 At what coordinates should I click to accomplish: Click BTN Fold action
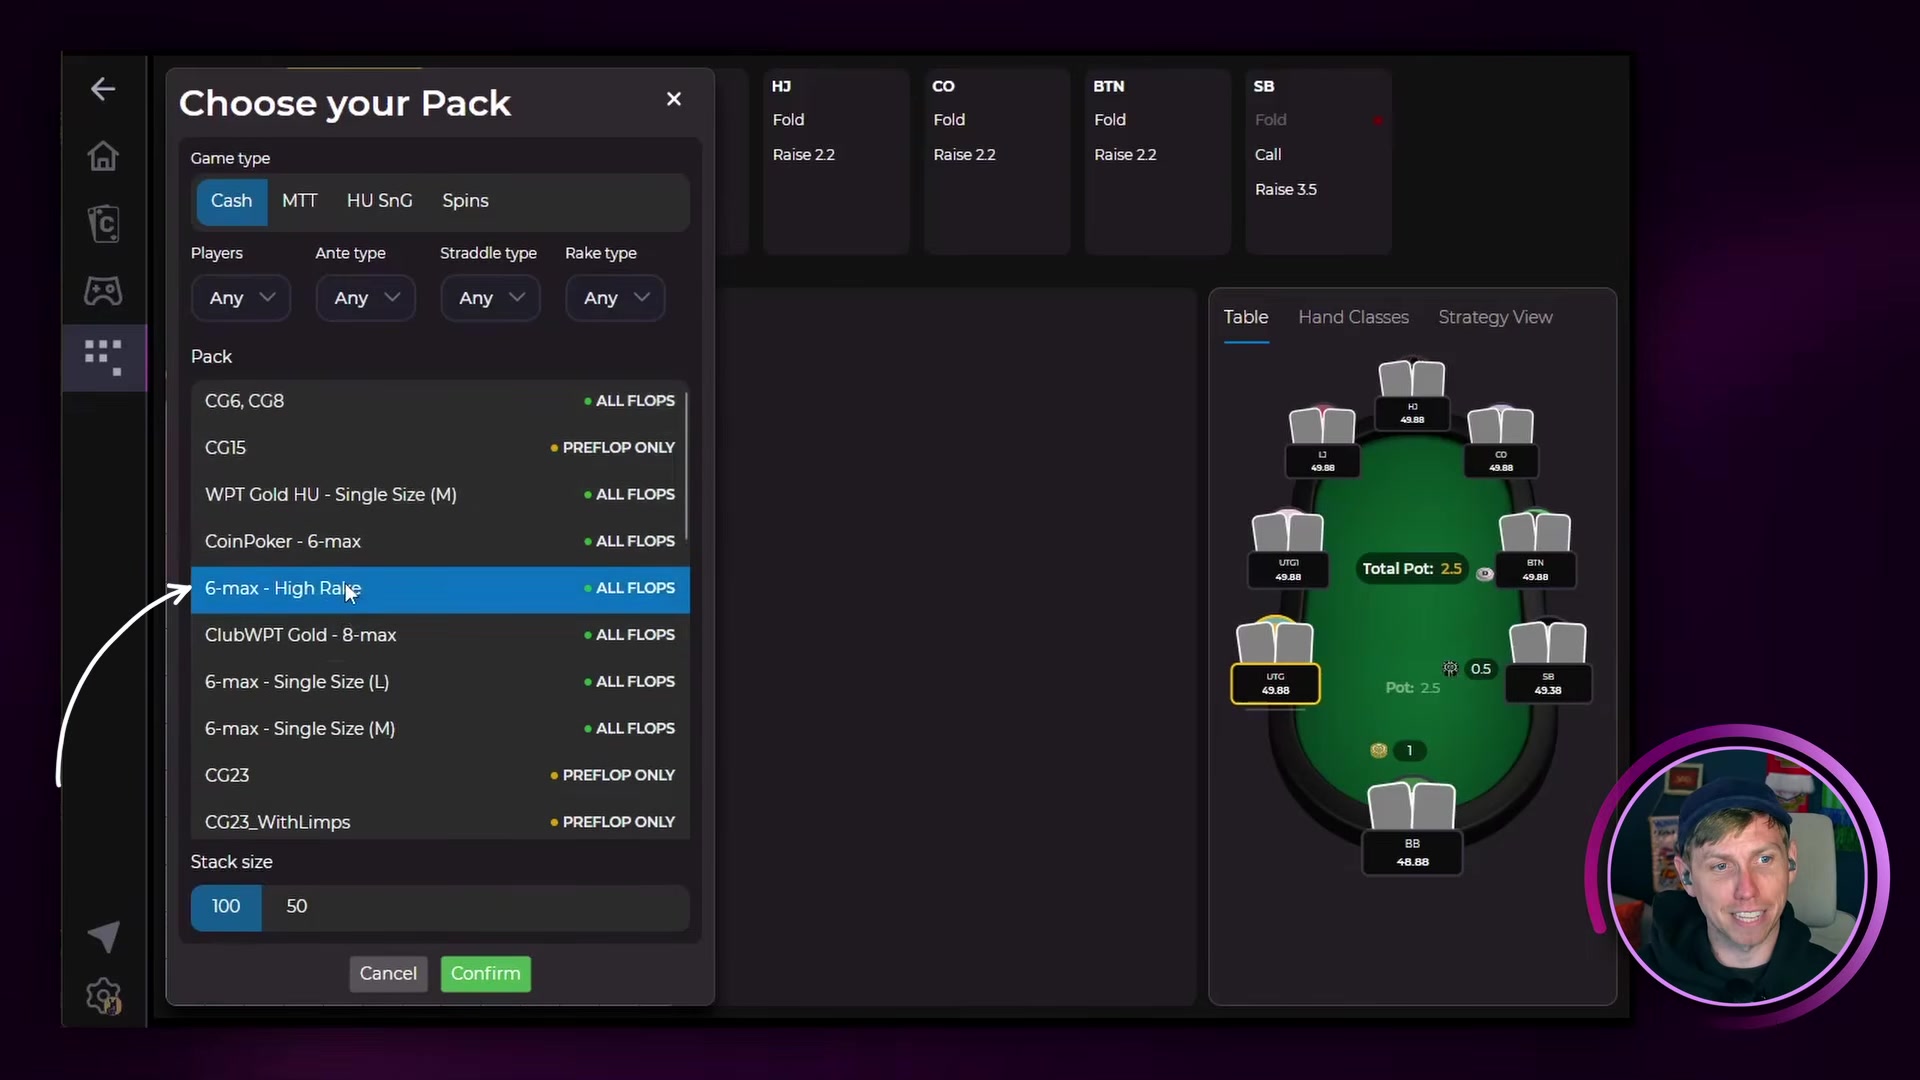(x=1110, y=120)
